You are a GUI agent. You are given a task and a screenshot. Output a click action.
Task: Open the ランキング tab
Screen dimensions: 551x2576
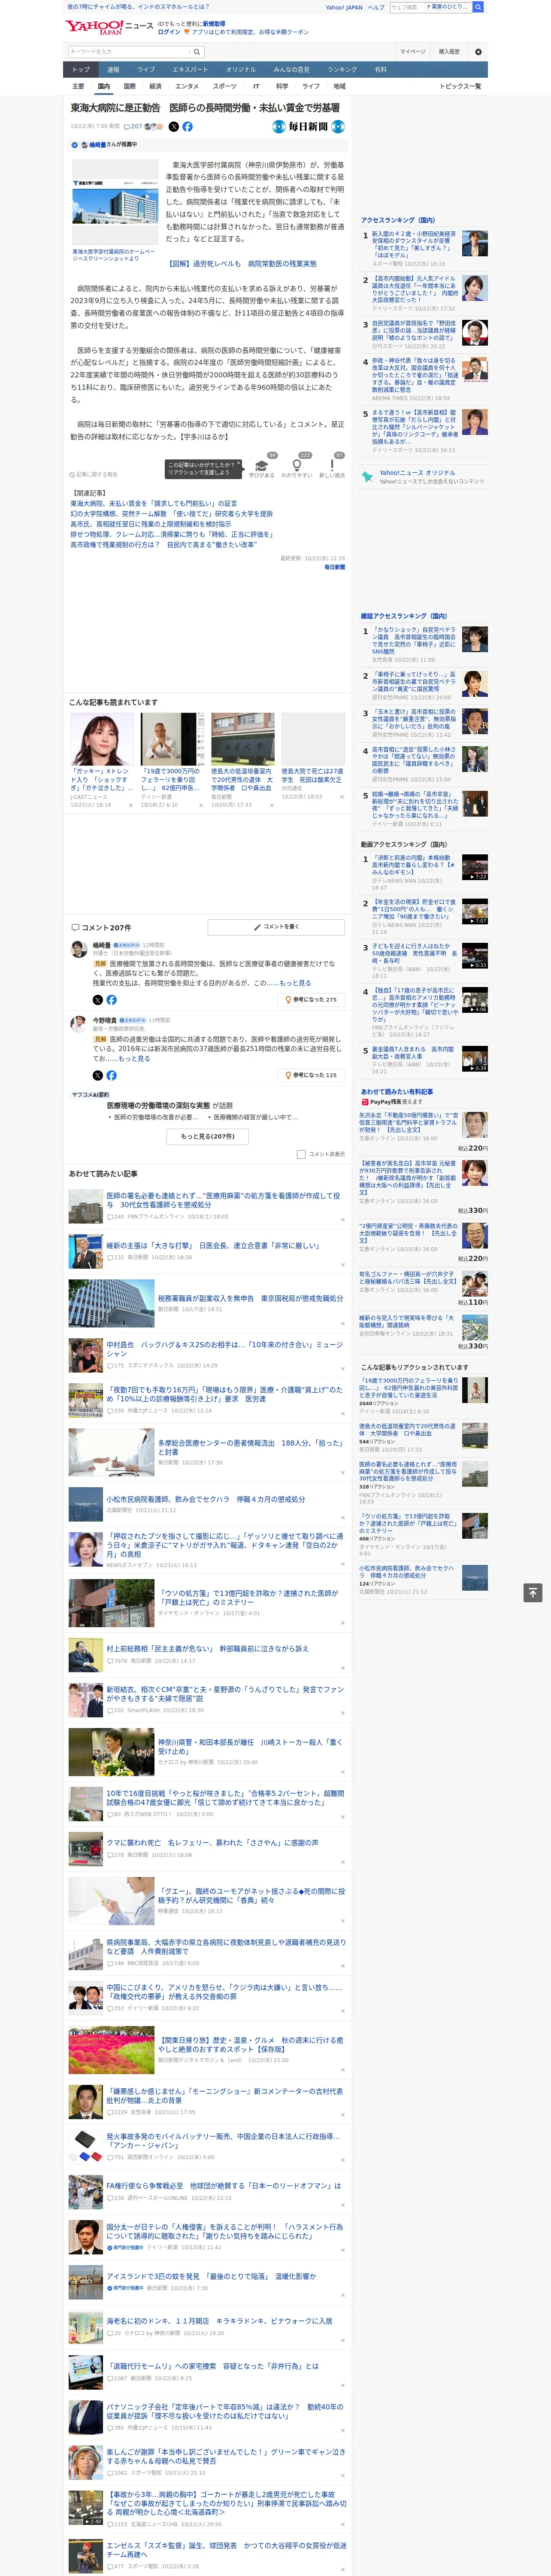click(342, 70)
